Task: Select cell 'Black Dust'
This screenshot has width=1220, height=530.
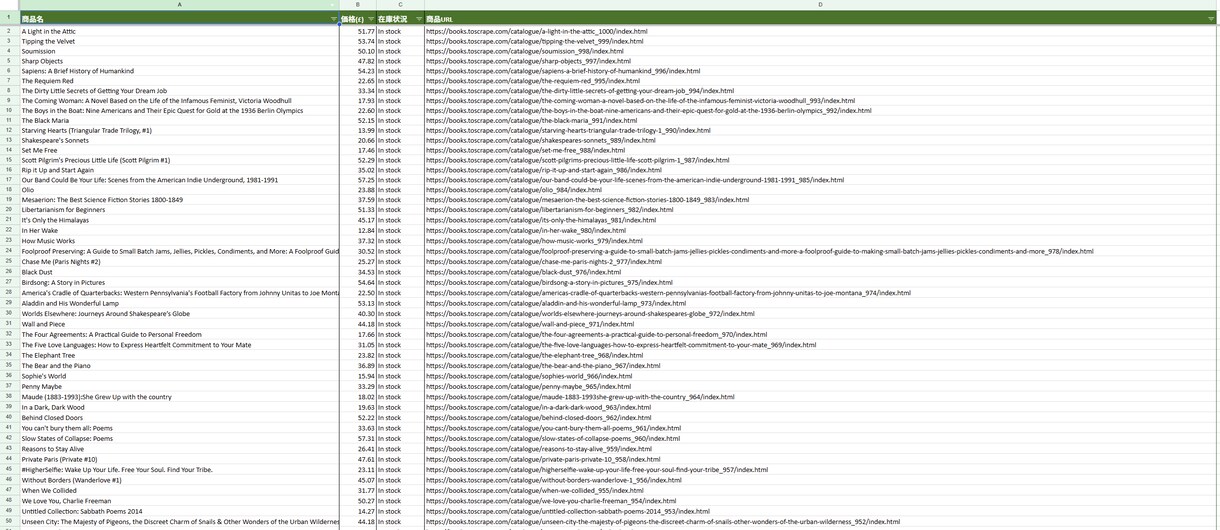Action: coord(179,272)
